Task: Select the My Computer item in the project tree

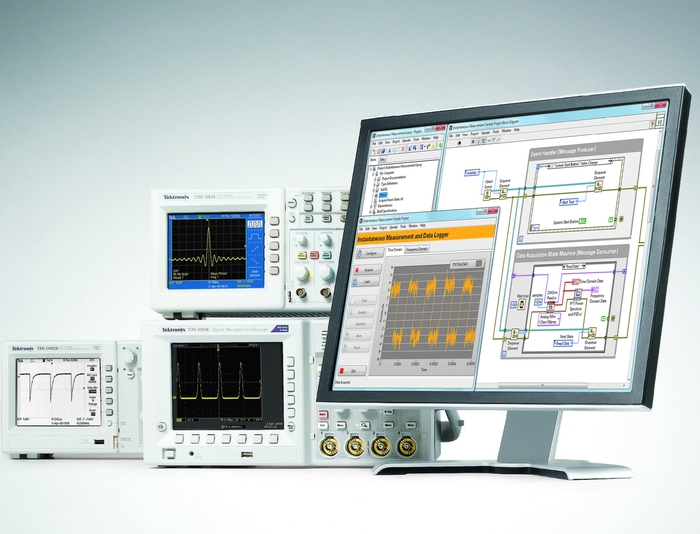Action: pos(386,173)
